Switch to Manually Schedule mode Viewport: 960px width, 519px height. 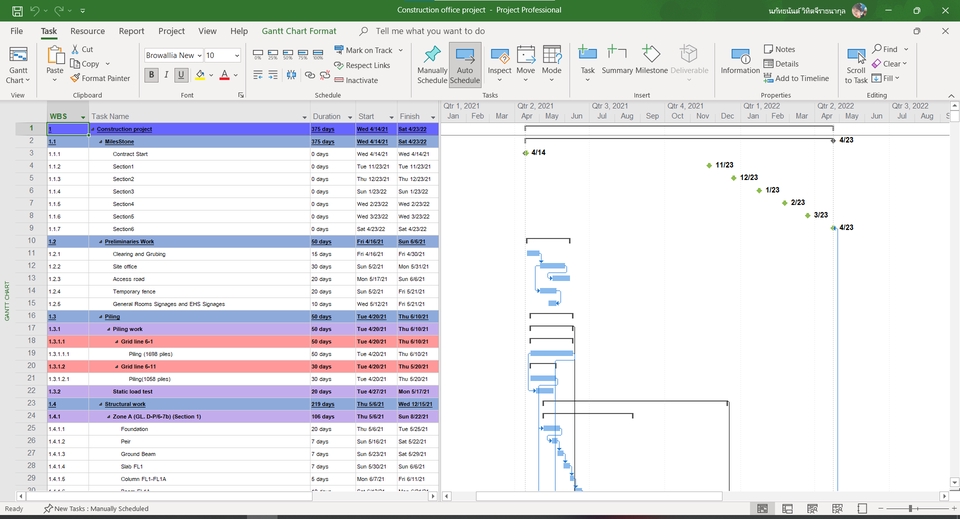[432, 65]
